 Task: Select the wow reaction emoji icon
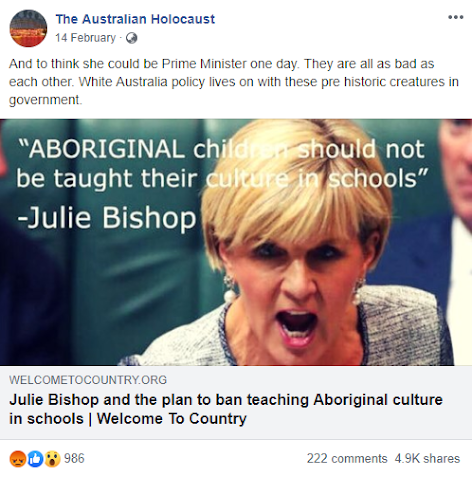pyautogui.click(x=52, y=459)
